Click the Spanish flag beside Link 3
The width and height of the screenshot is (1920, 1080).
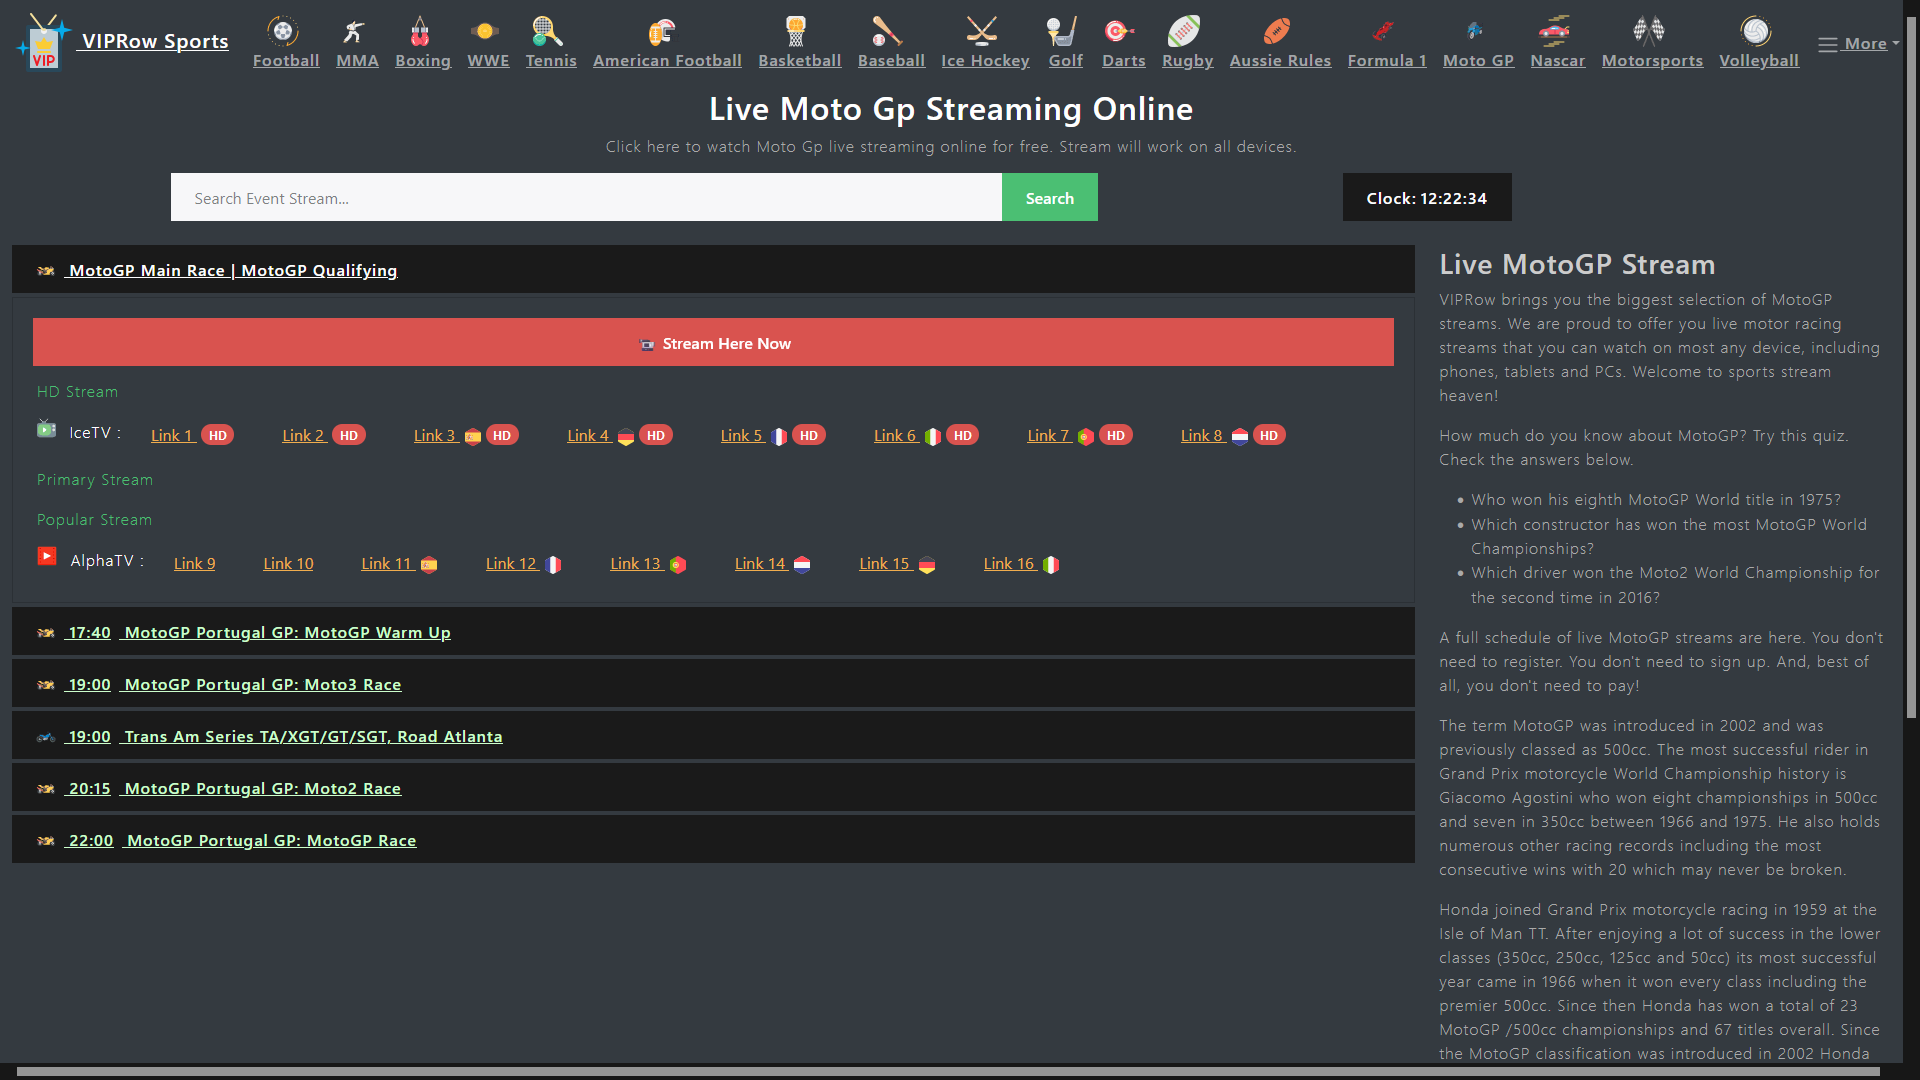coord(473,436)
